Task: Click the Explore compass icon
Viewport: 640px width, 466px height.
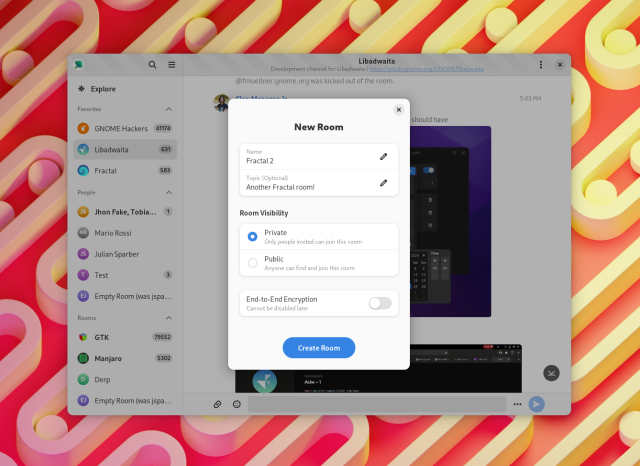Action: (x=81, y=89)
